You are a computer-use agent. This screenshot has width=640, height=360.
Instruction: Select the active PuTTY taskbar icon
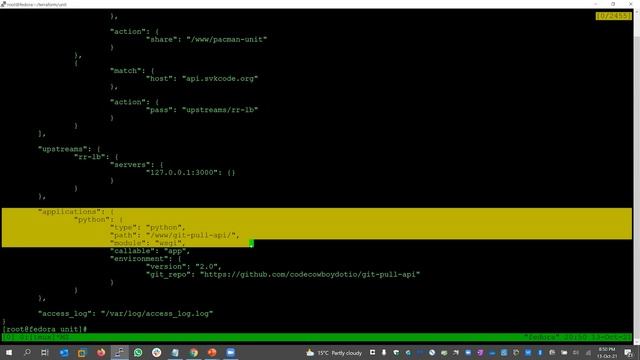119,352
